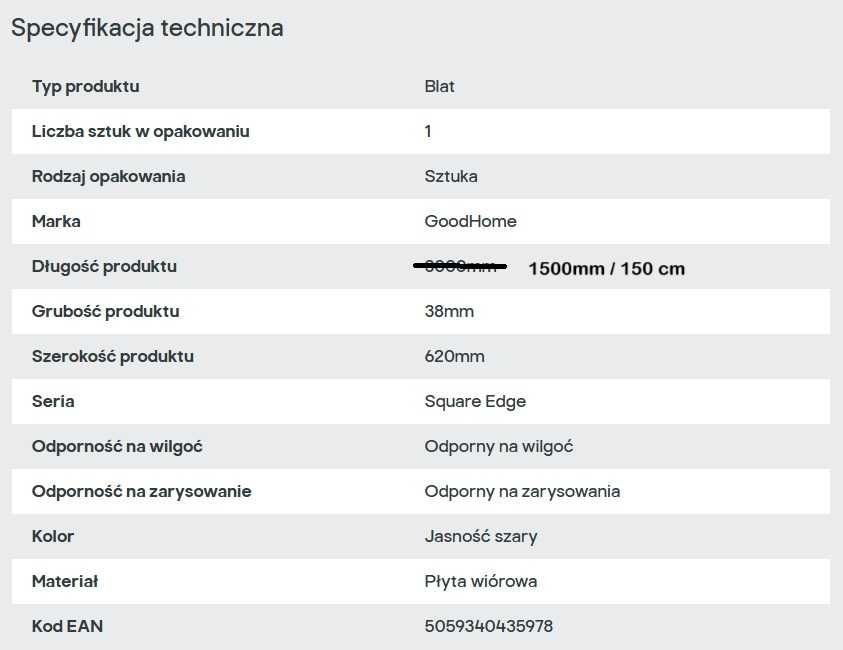The height and width of the screenshot is (650, 843).
Task: Click the Odporność na wilgoć label
Action: (117, 446)
